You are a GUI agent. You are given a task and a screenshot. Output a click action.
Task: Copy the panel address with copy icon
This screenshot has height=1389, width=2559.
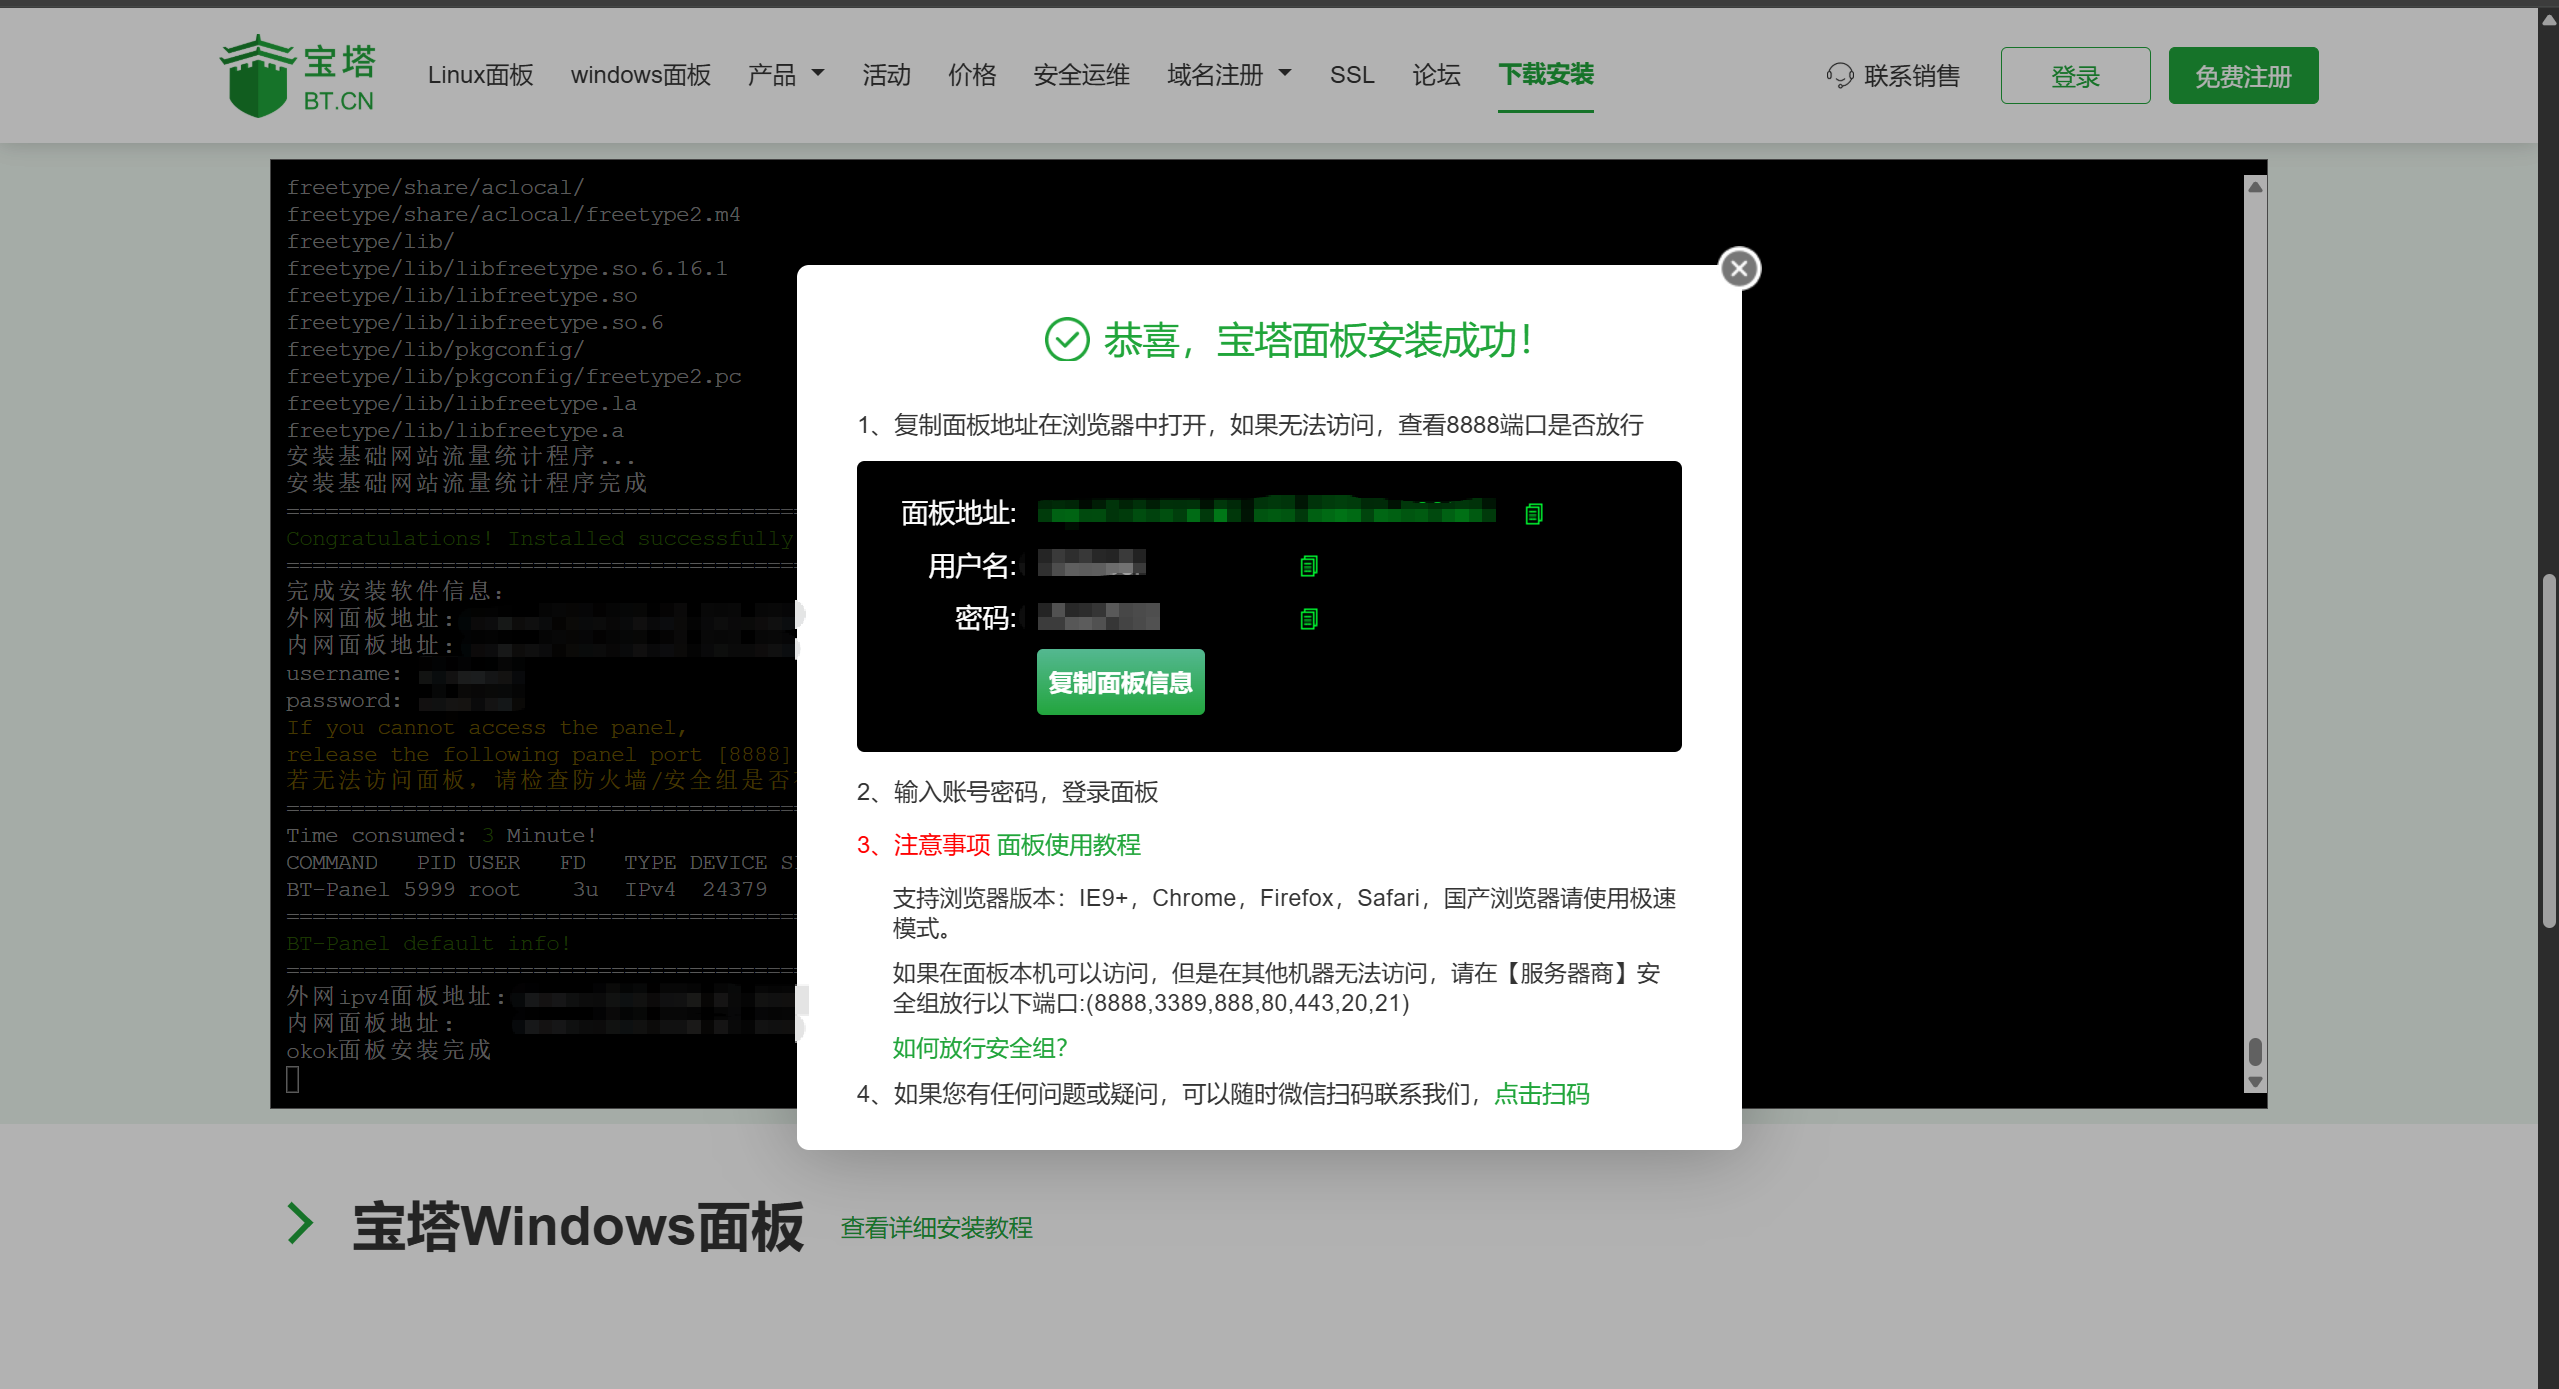pyautogui.click(x=1533, y=514)
